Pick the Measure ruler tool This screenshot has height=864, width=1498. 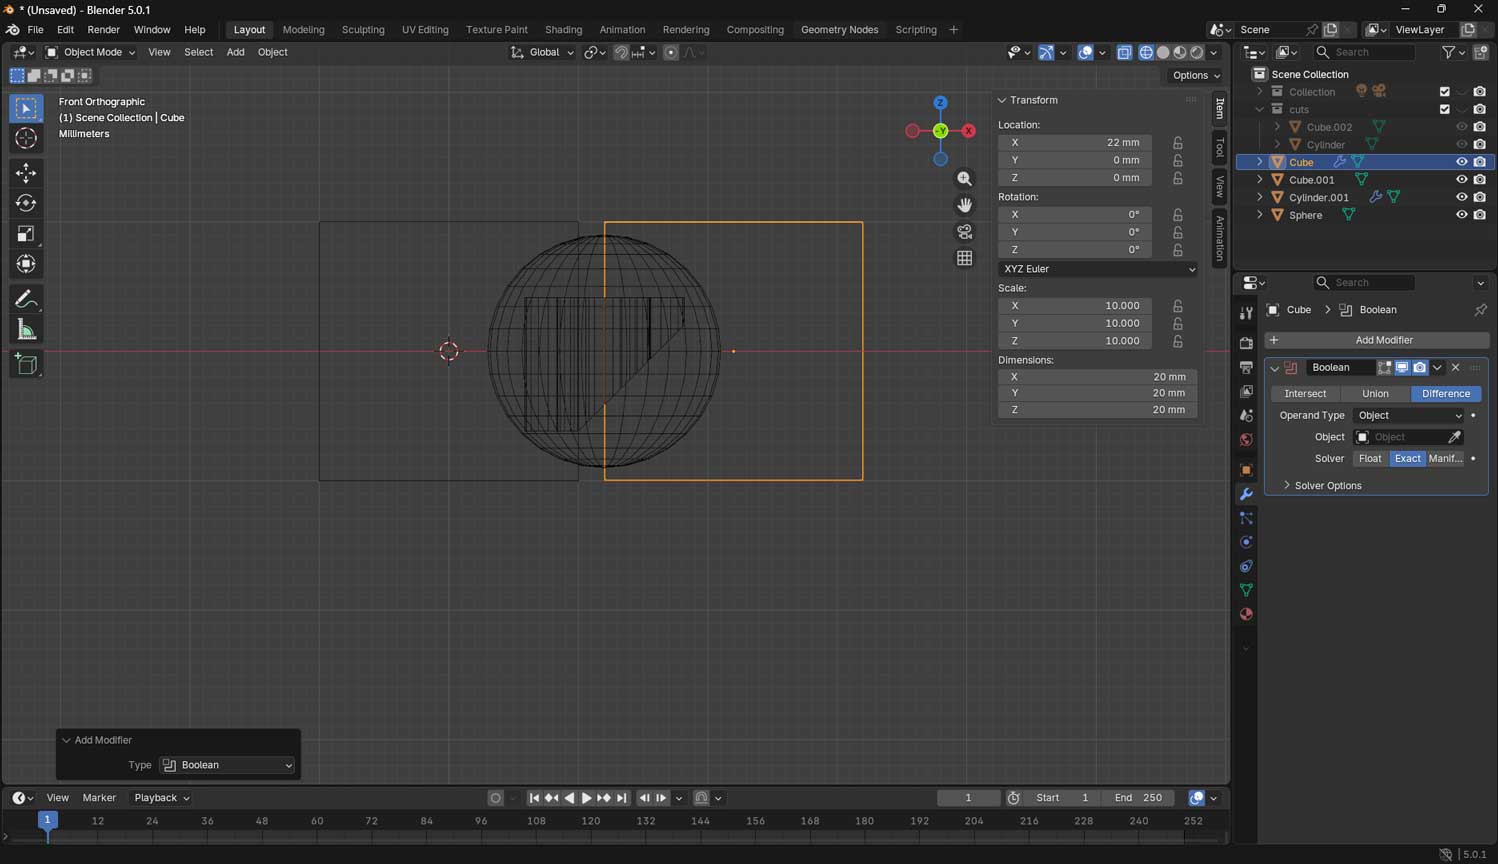click(x=26, y=330)
